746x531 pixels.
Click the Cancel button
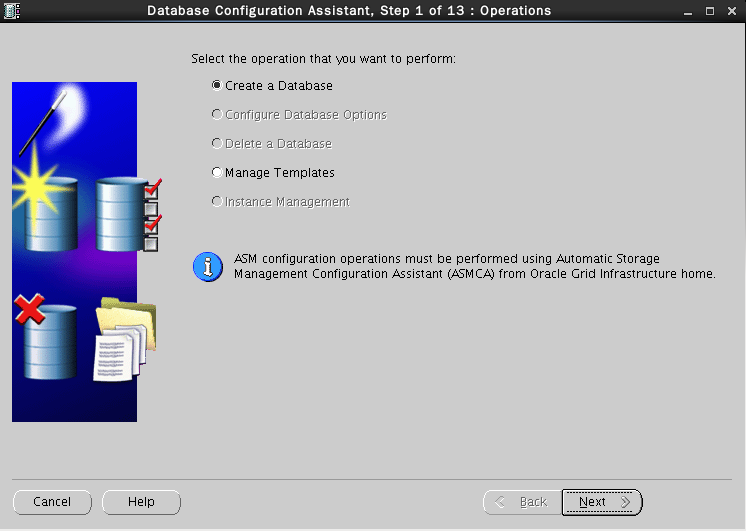pyautogui.click(x=52, y=502)
